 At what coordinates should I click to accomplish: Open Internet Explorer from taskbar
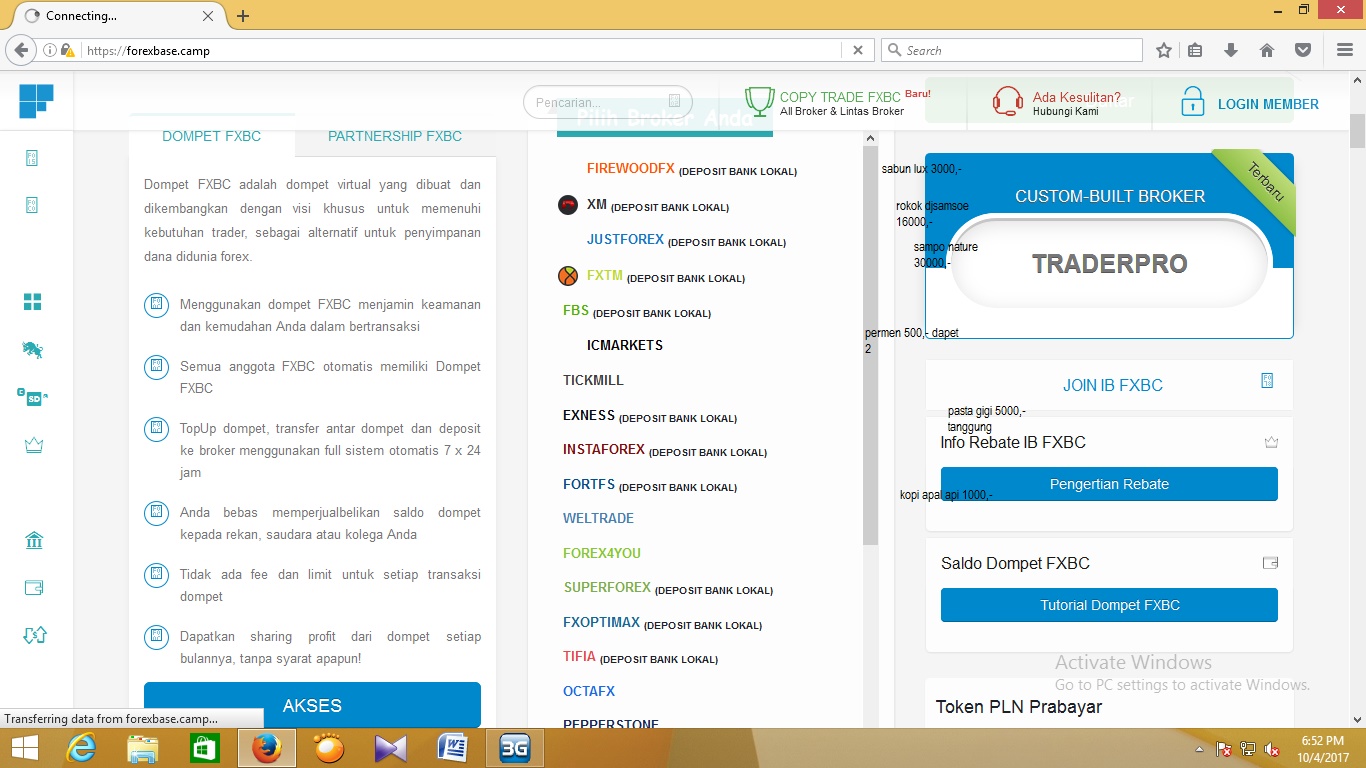pos(81,748)
